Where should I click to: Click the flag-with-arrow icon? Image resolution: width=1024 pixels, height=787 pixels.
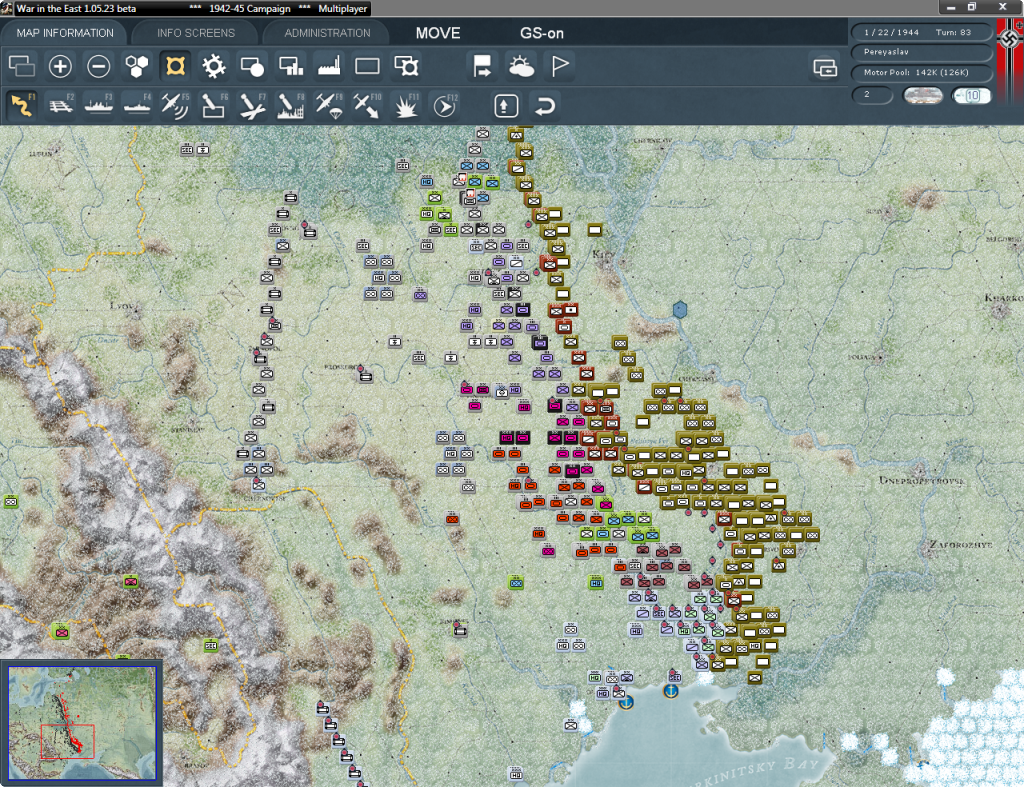pyautogui.click(x=483, y=66)
